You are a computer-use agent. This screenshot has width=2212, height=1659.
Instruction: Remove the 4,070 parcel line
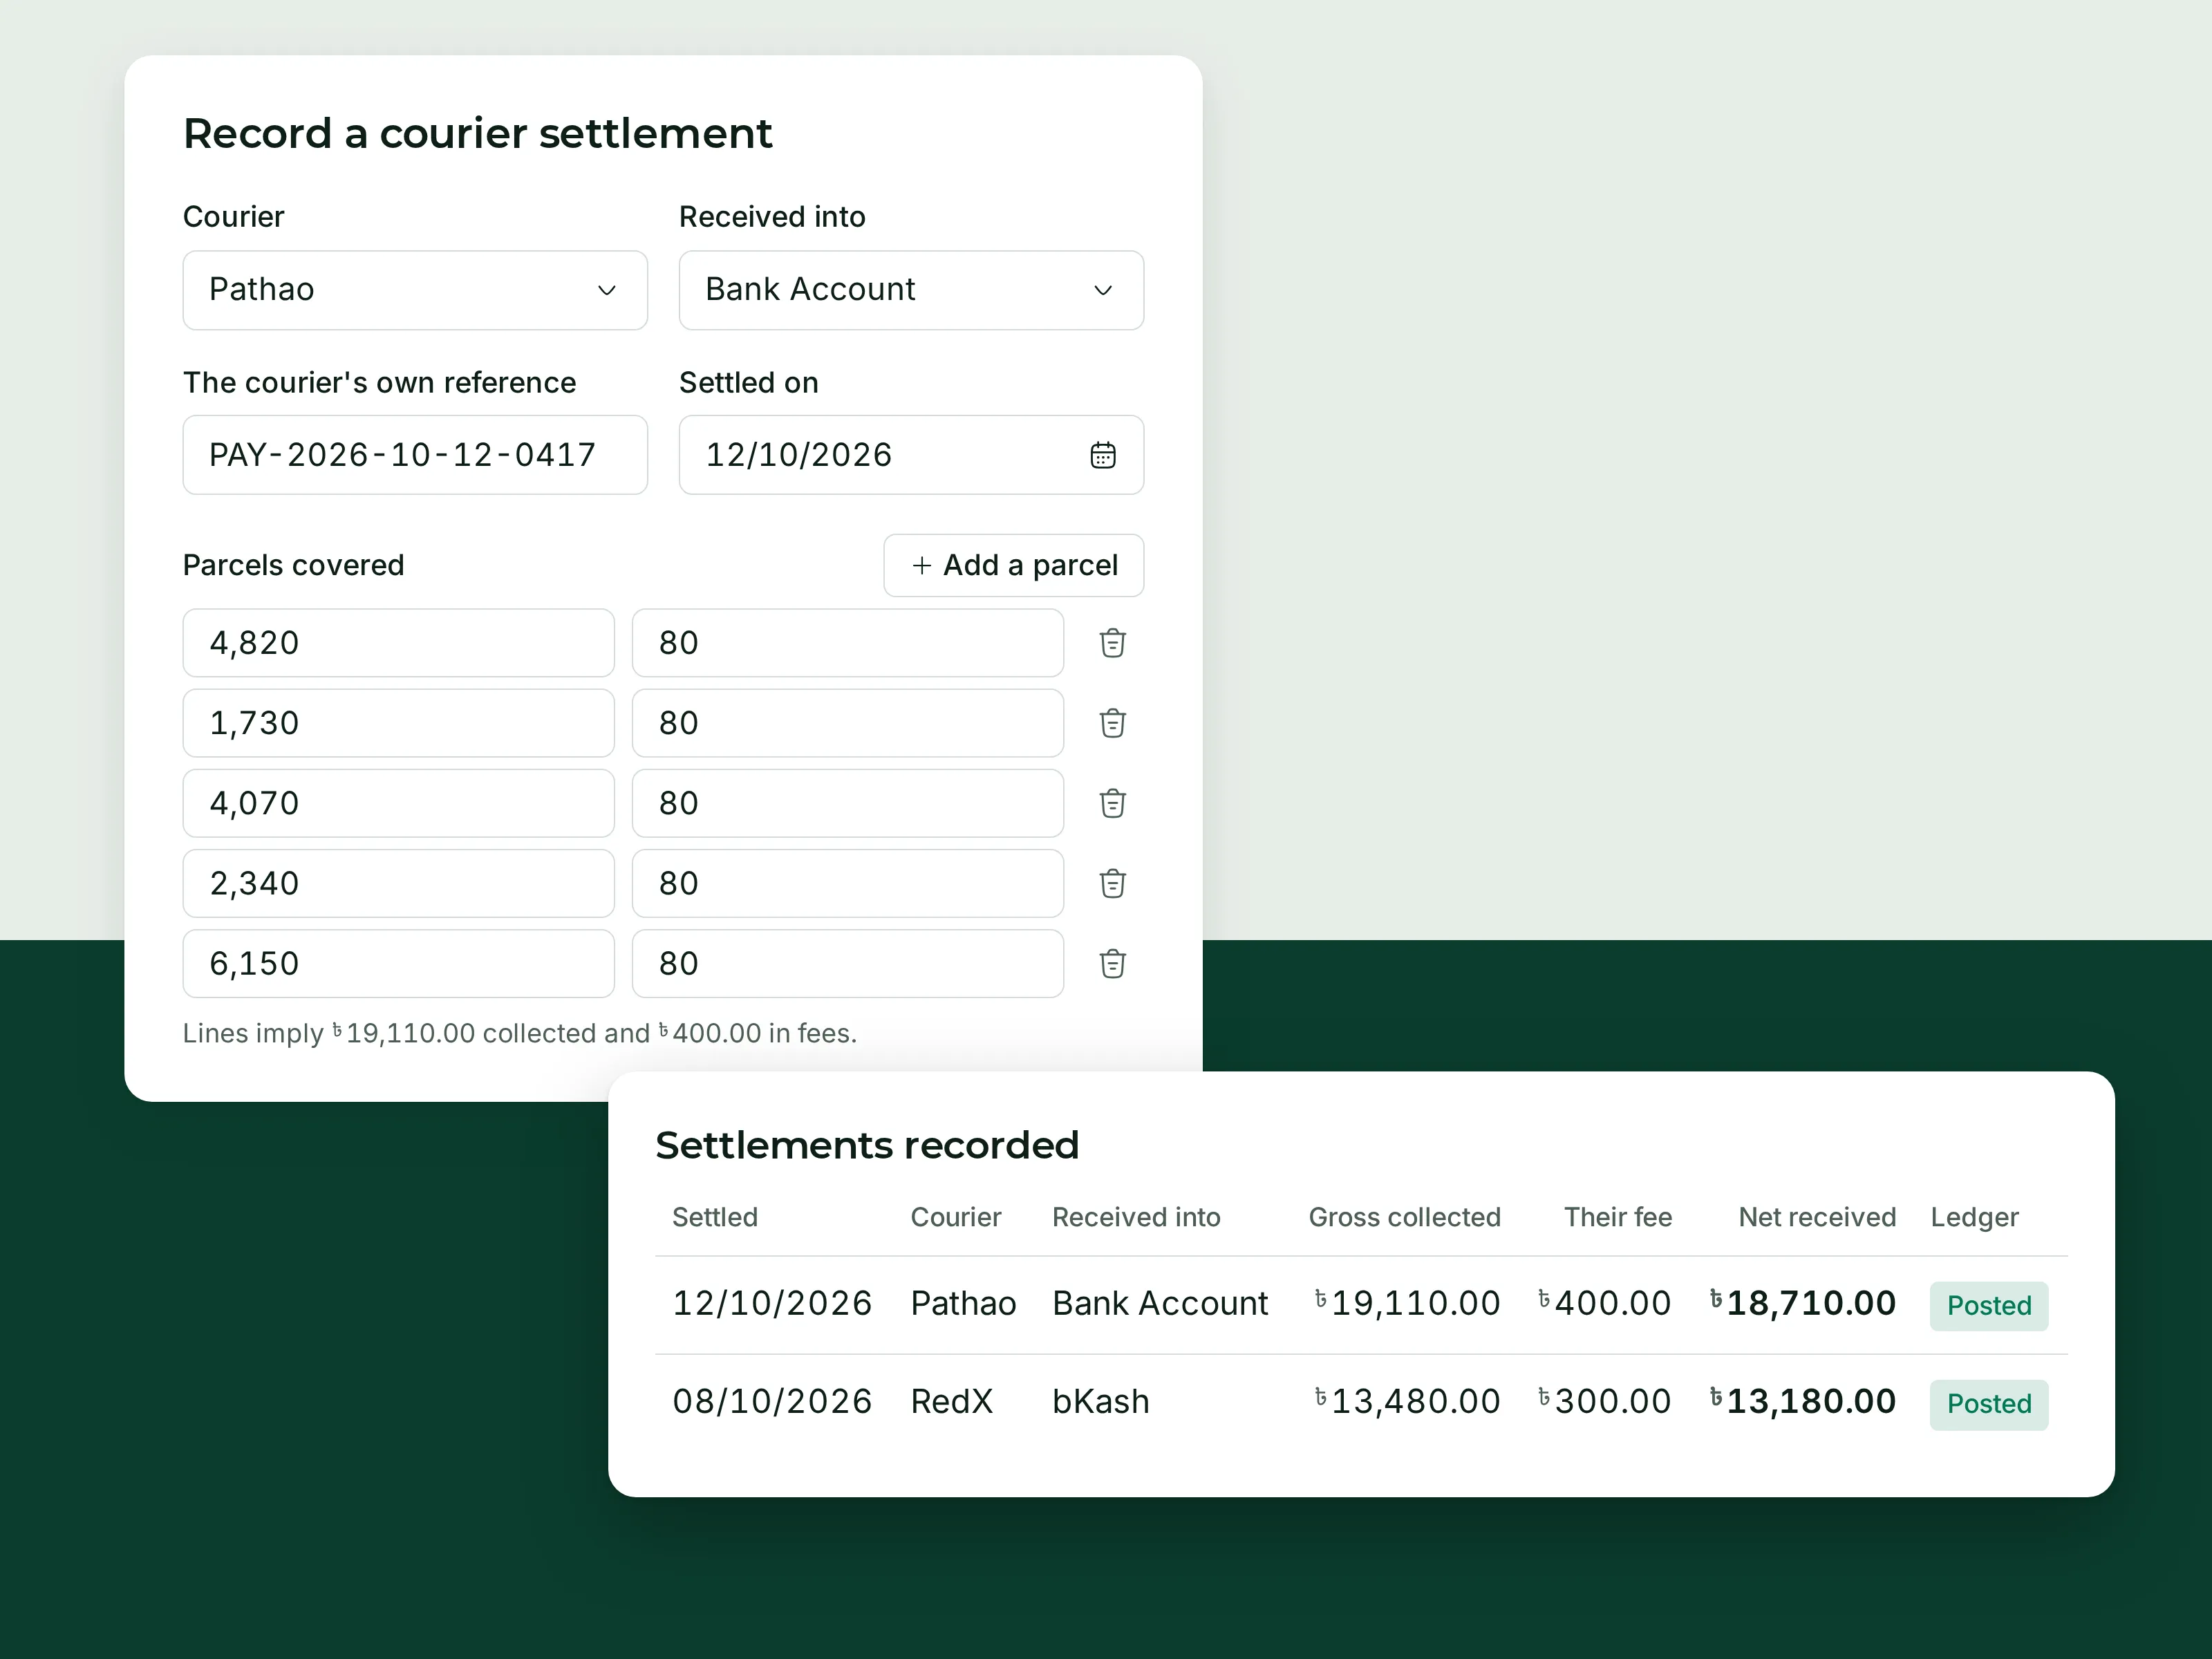[x=1112, y=803]
